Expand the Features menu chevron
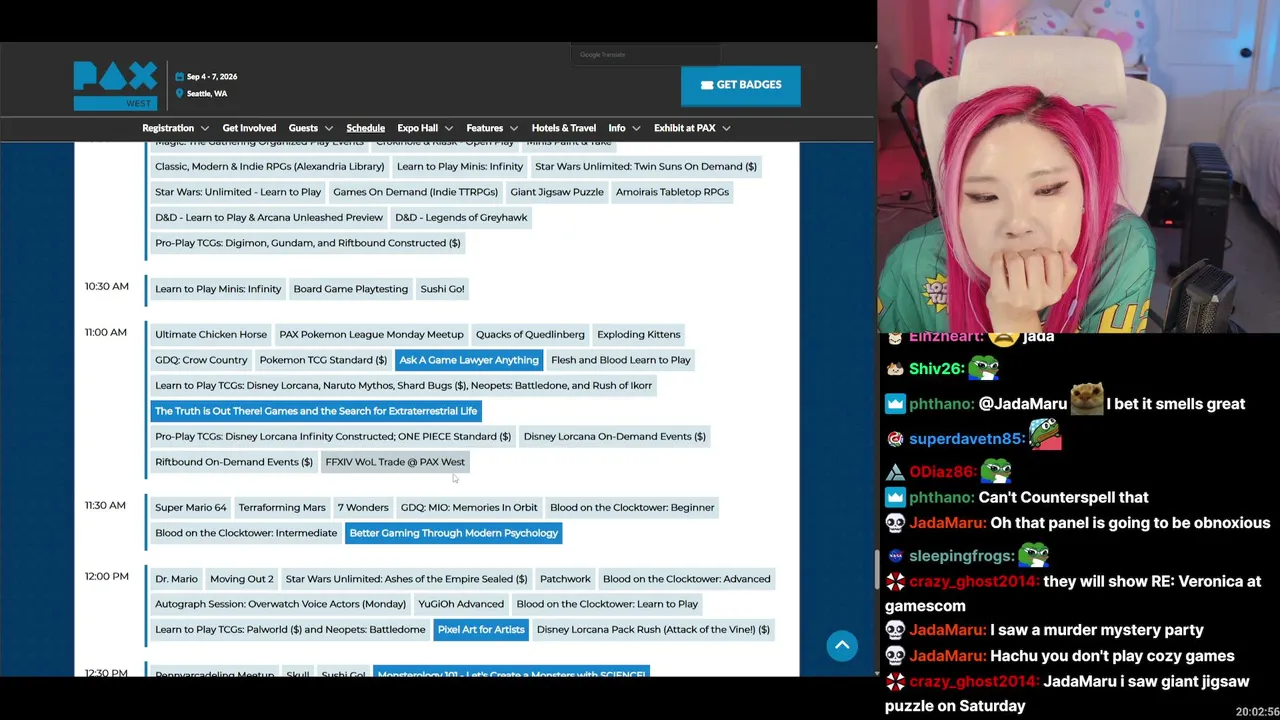The width and height of the screenshot is (1280, 720). (x=513, y=129)
